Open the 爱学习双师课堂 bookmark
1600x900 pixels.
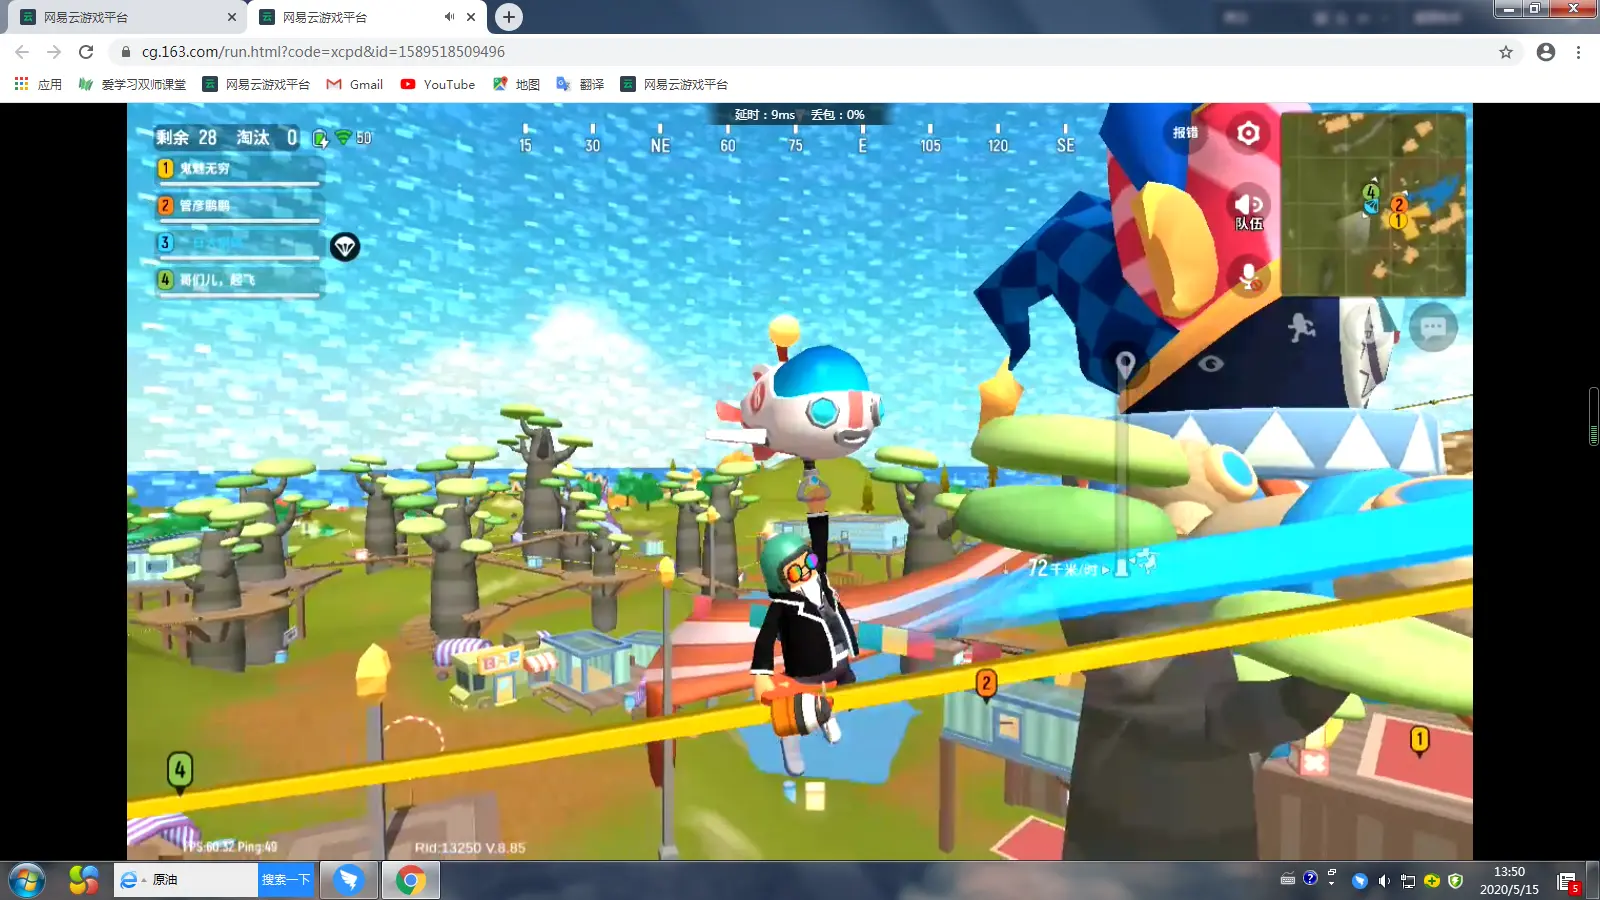click(132, 84)
